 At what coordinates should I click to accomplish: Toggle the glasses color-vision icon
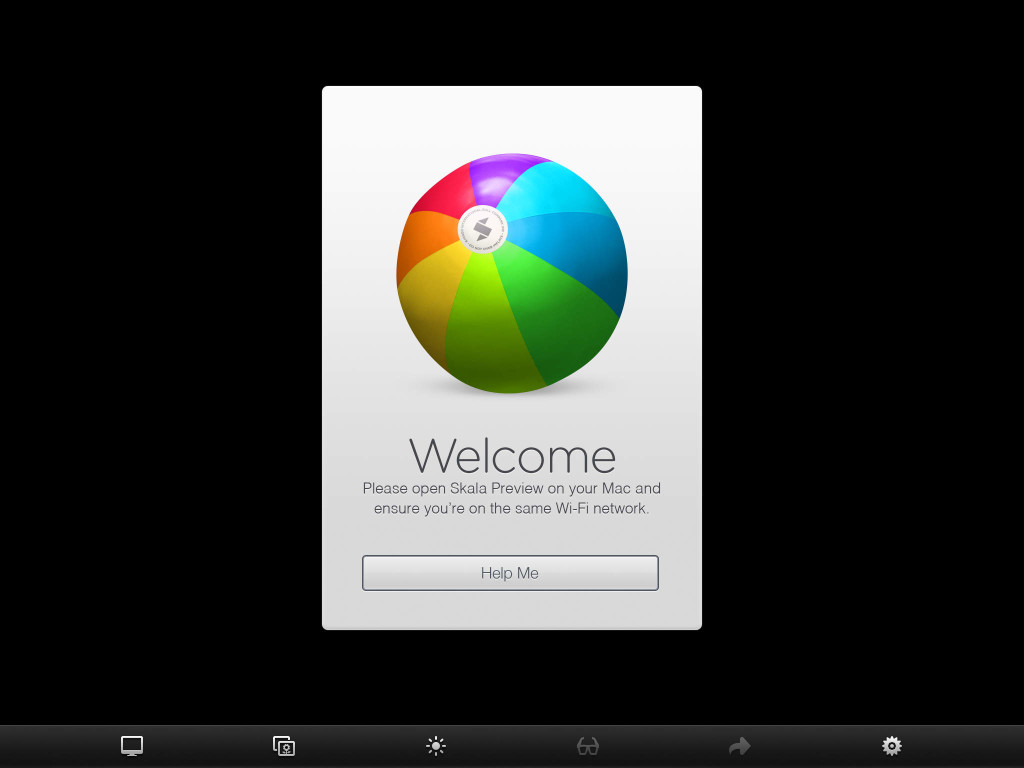(588, 746)
